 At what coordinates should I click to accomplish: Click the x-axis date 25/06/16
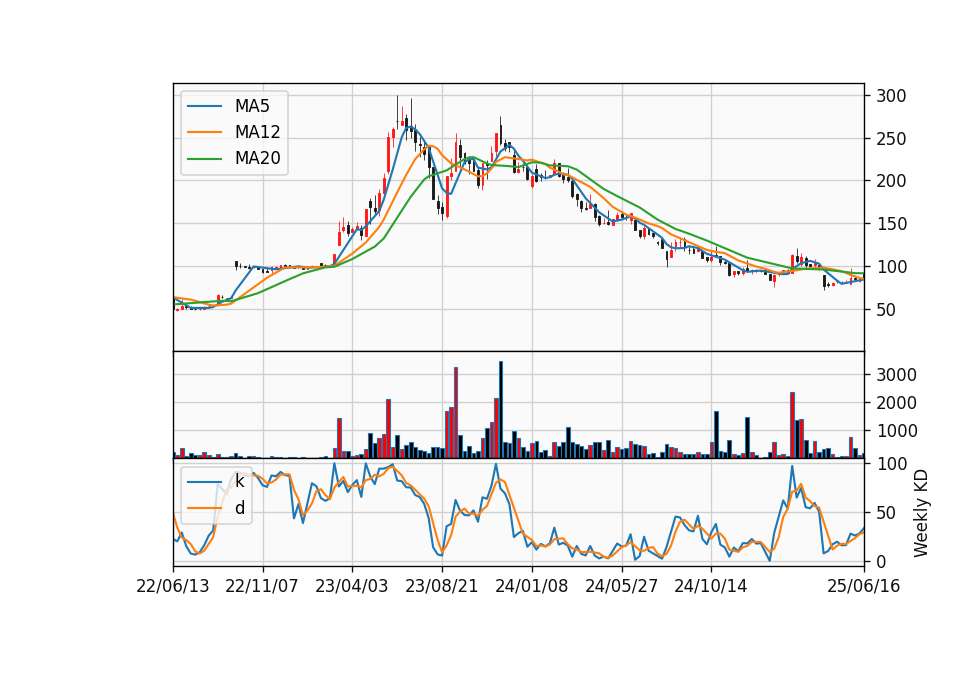[864, 586]
